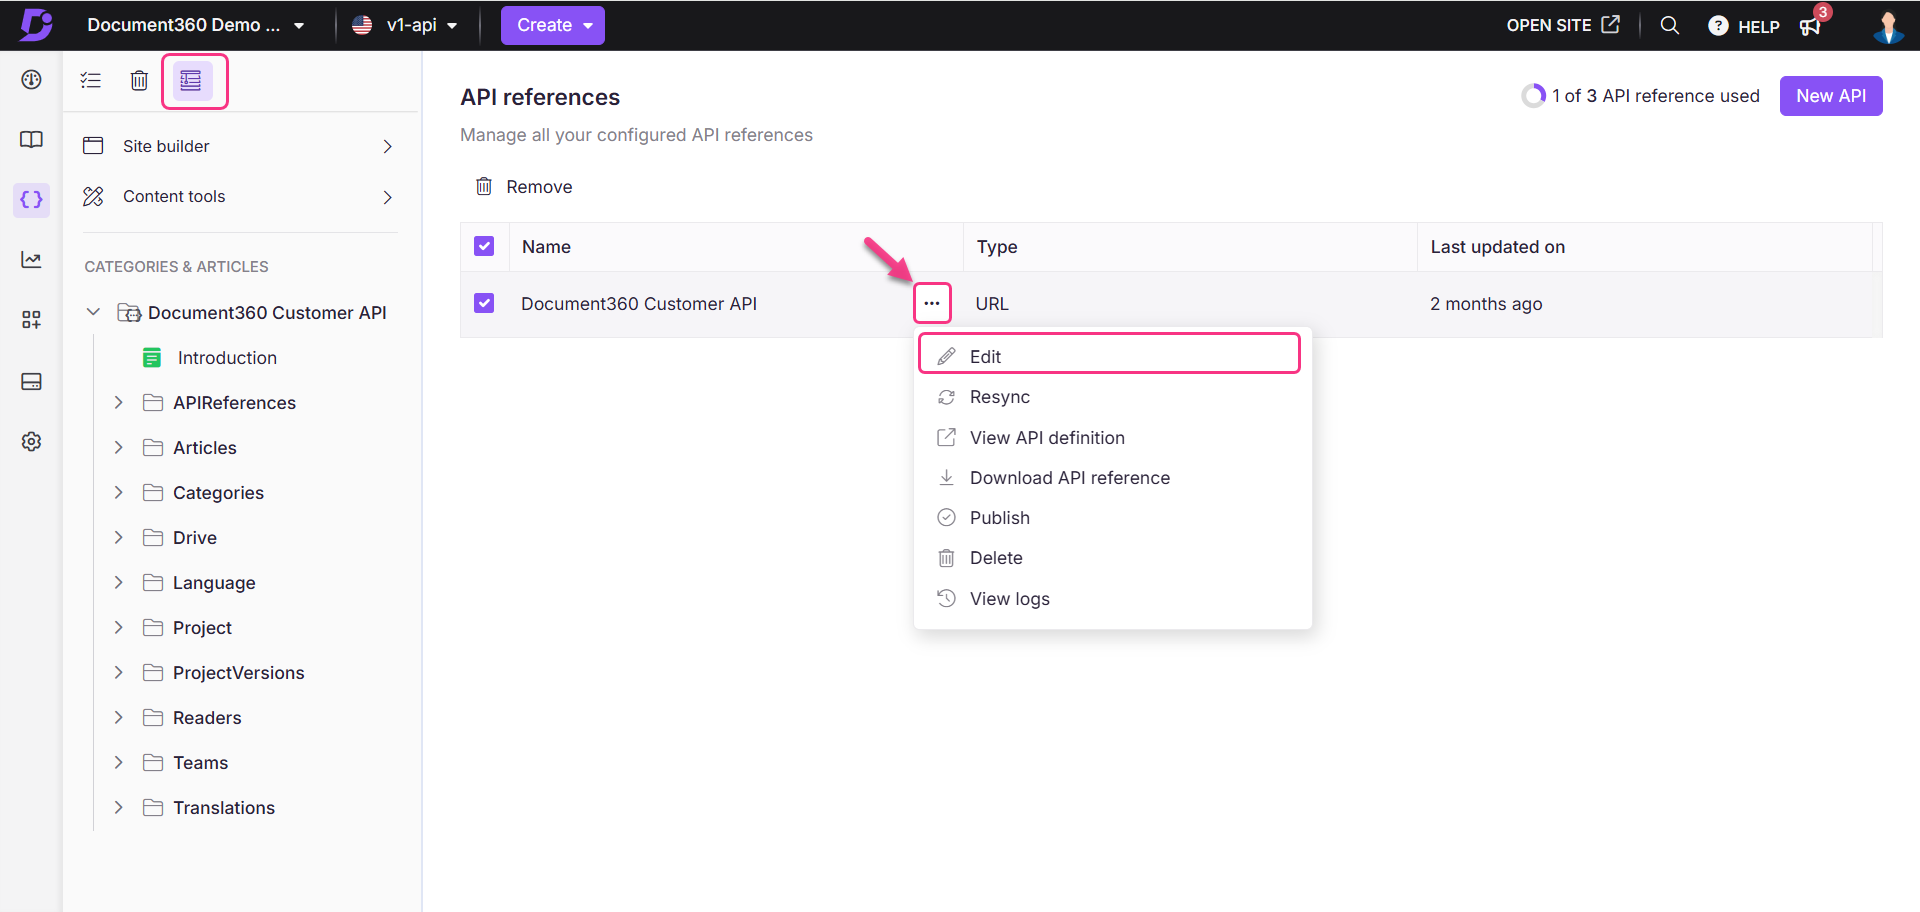The height and width of the screenshot is (912, 1920).
Task: Click the help question mark icon
Action: 1718,26
